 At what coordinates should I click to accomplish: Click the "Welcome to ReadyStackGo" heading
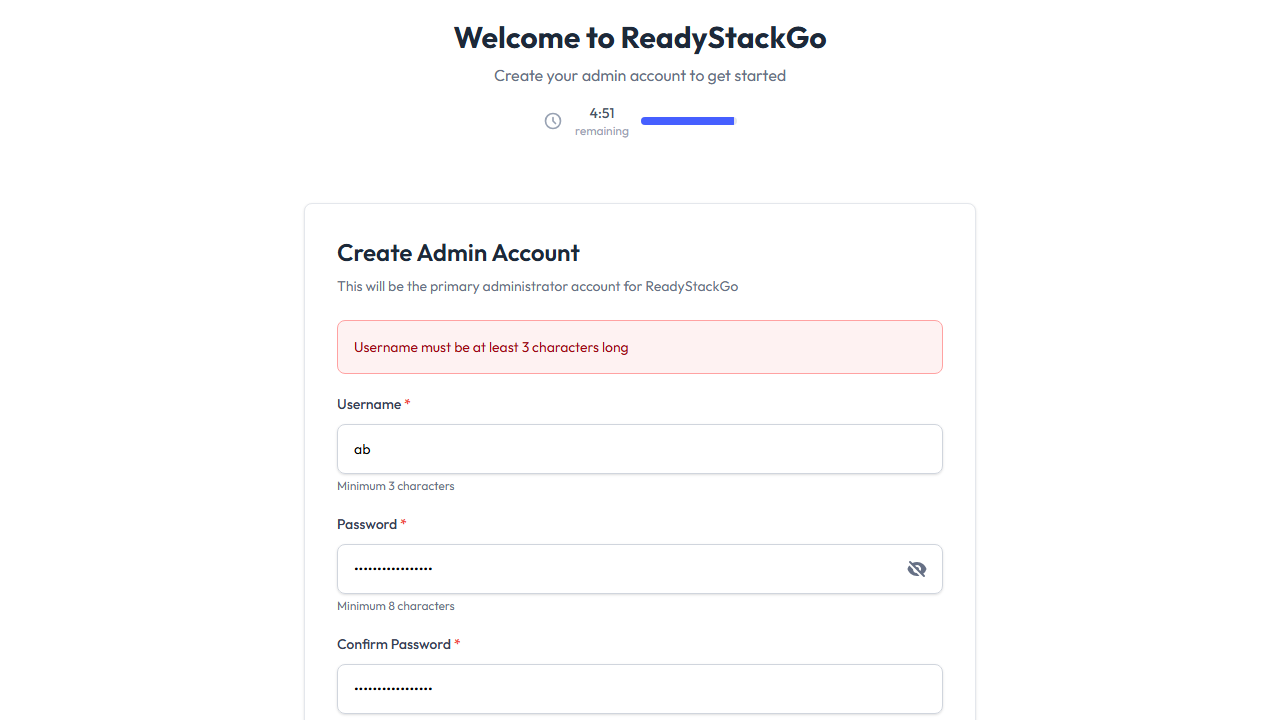(x=640, y=38)
